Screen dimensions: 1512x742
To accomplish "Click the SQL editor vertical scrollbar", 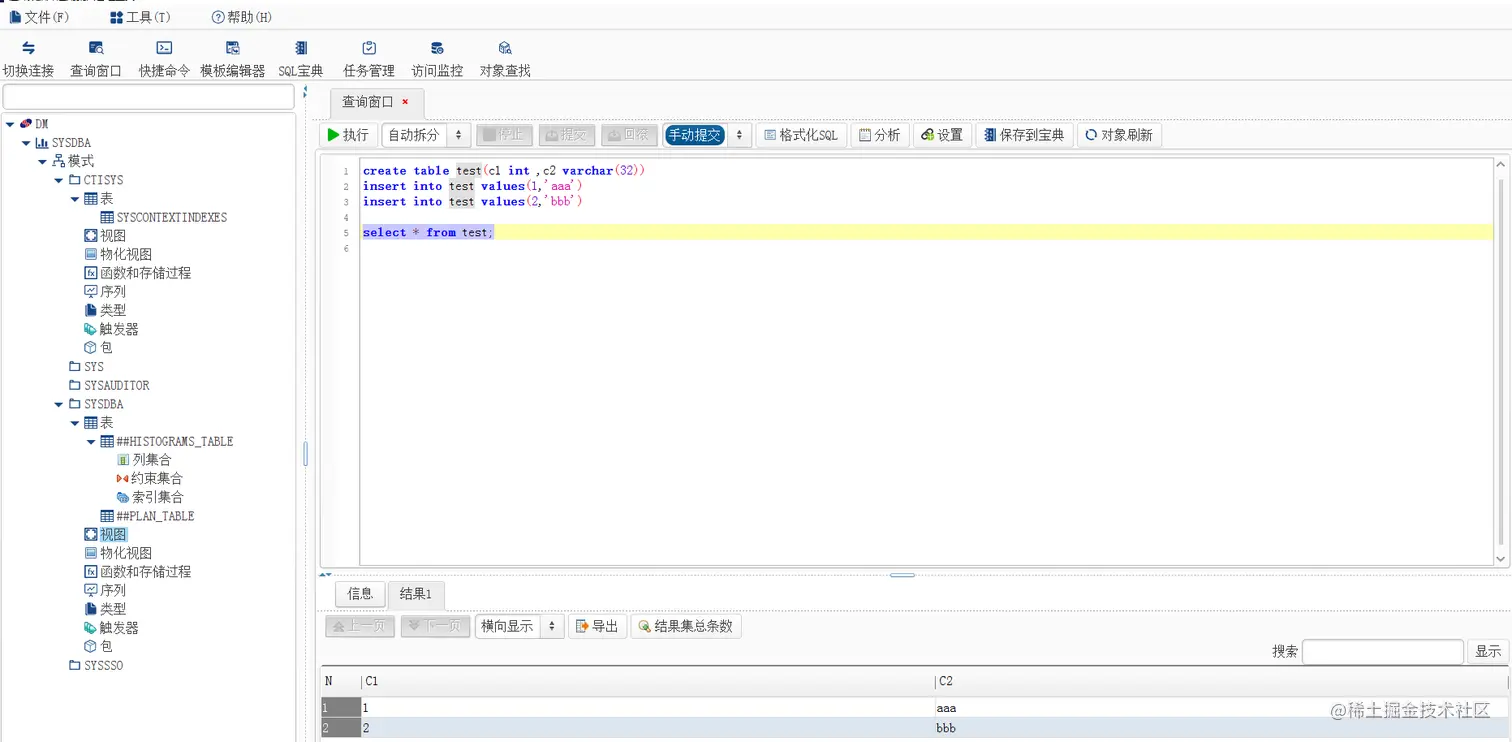I will pos(1500,362).
